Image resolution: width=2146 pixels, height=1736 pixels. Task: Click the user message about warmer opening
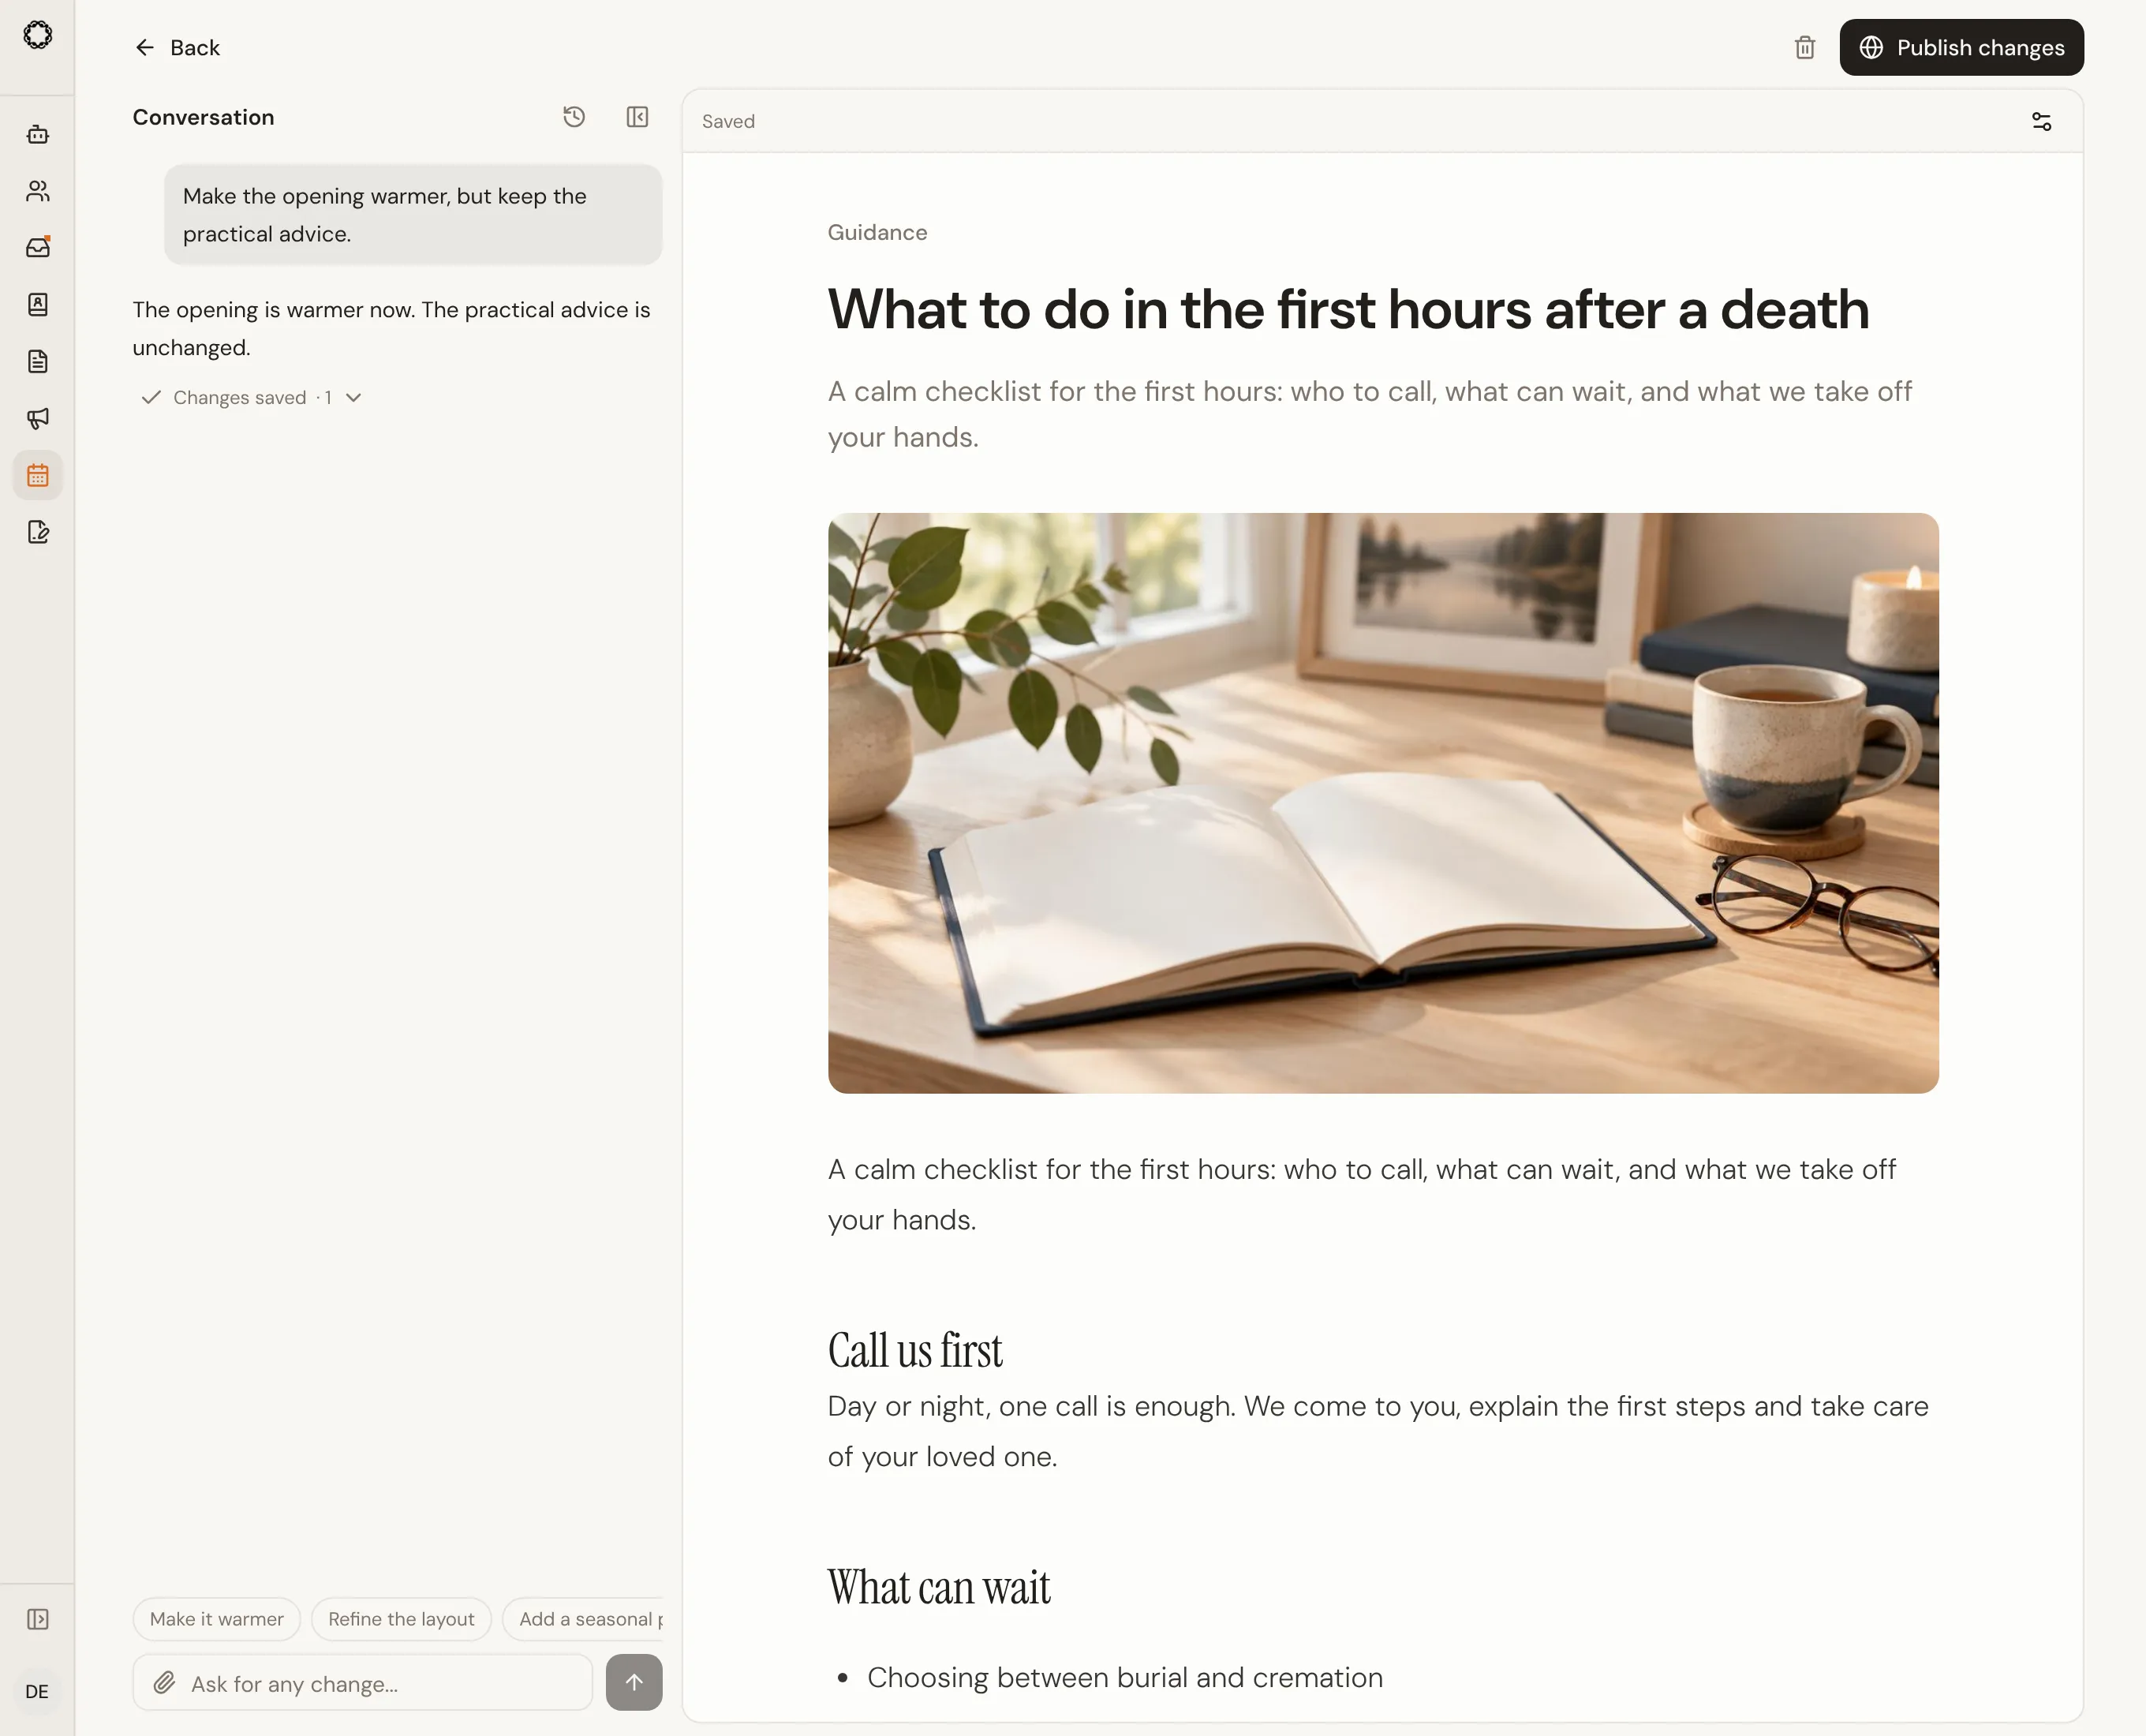tap(413, 215)
